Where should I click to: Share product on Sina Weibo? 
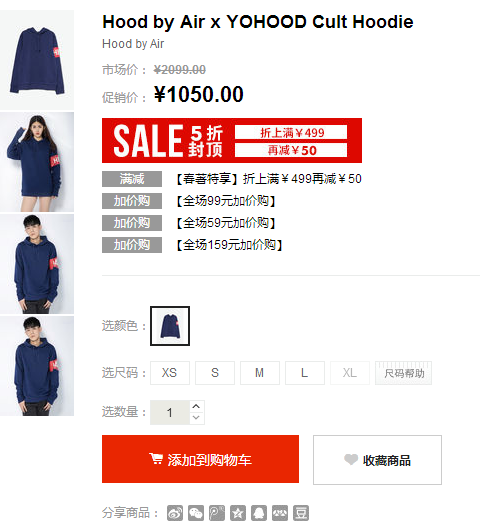[175, 513]
